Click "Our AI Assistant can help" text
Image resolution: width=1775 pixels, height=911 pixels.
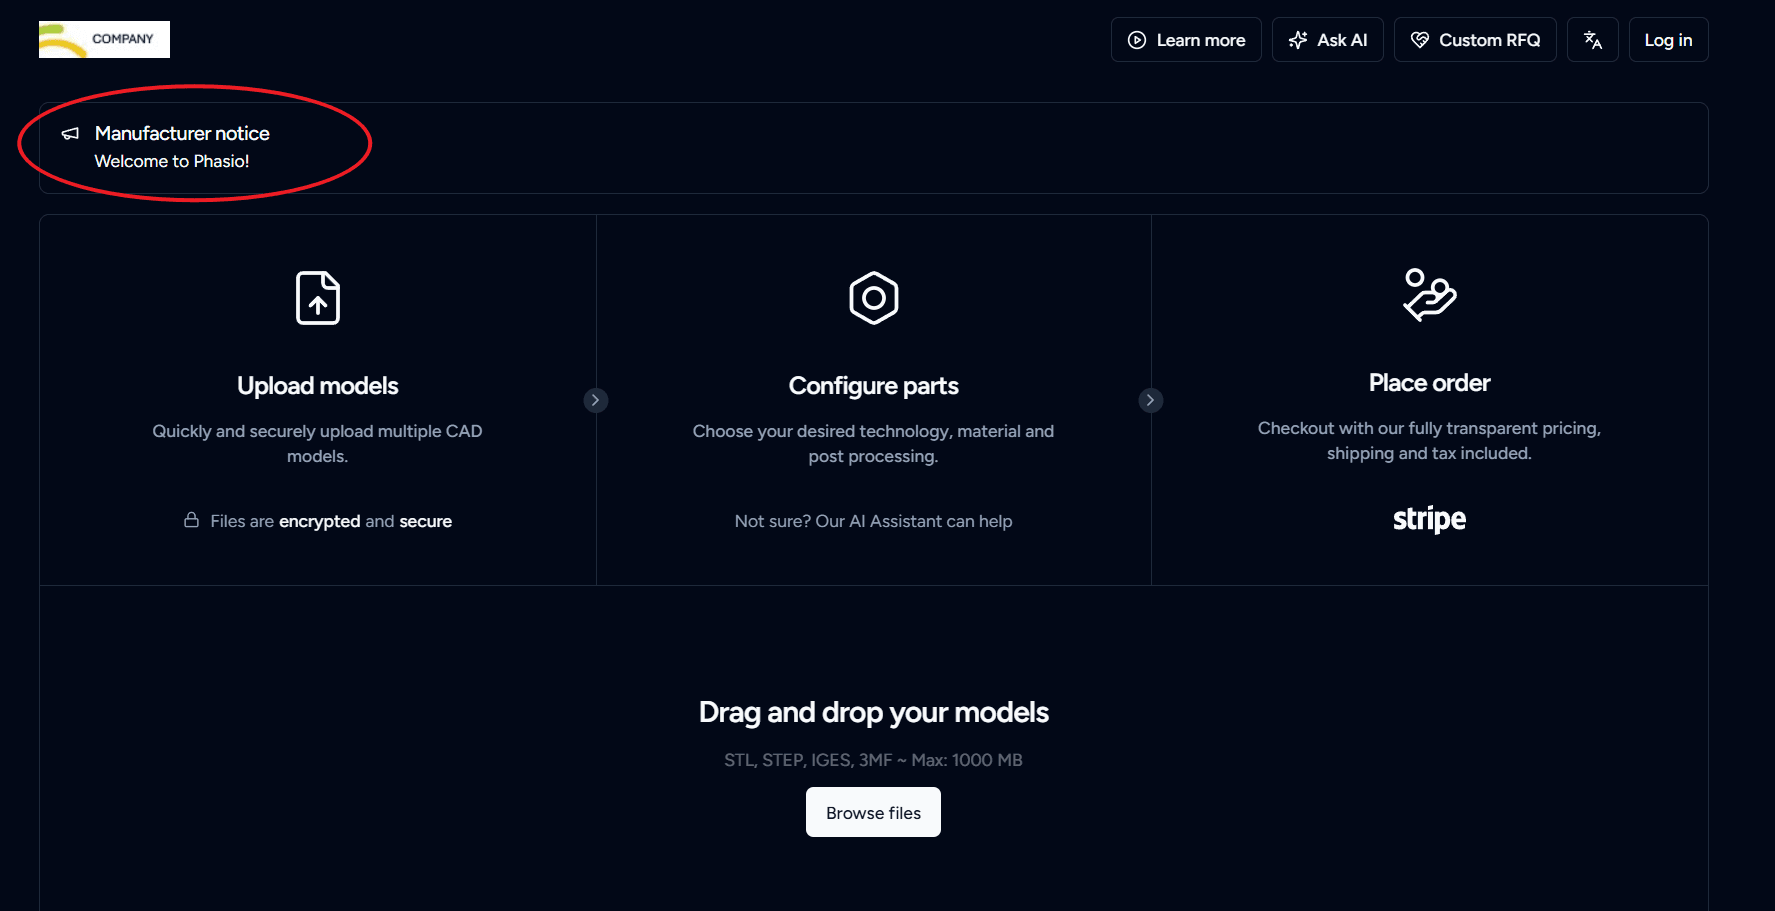click(913, 521)
